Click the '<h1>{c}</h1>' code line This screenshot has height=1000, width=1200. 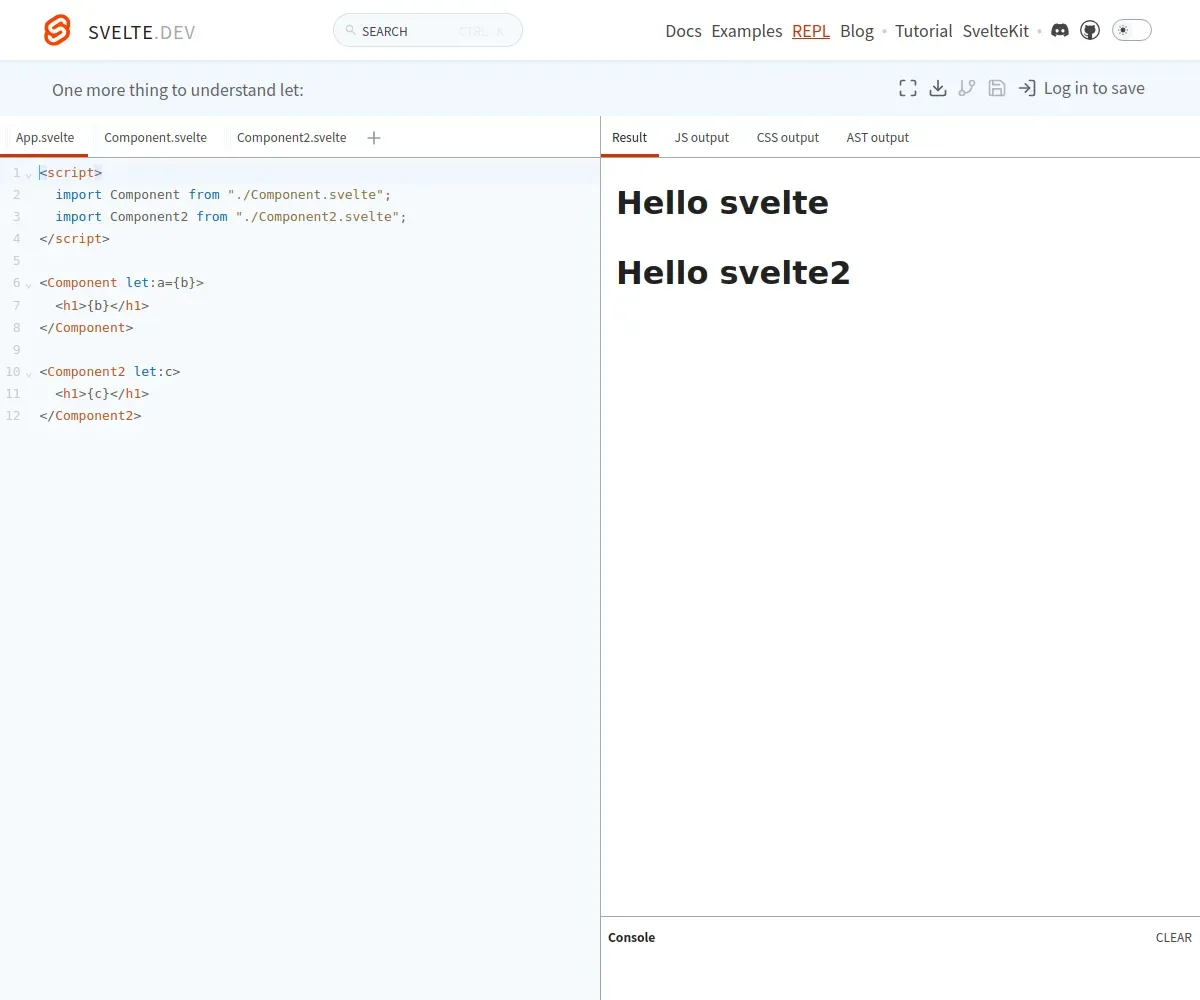pos(102,393)
